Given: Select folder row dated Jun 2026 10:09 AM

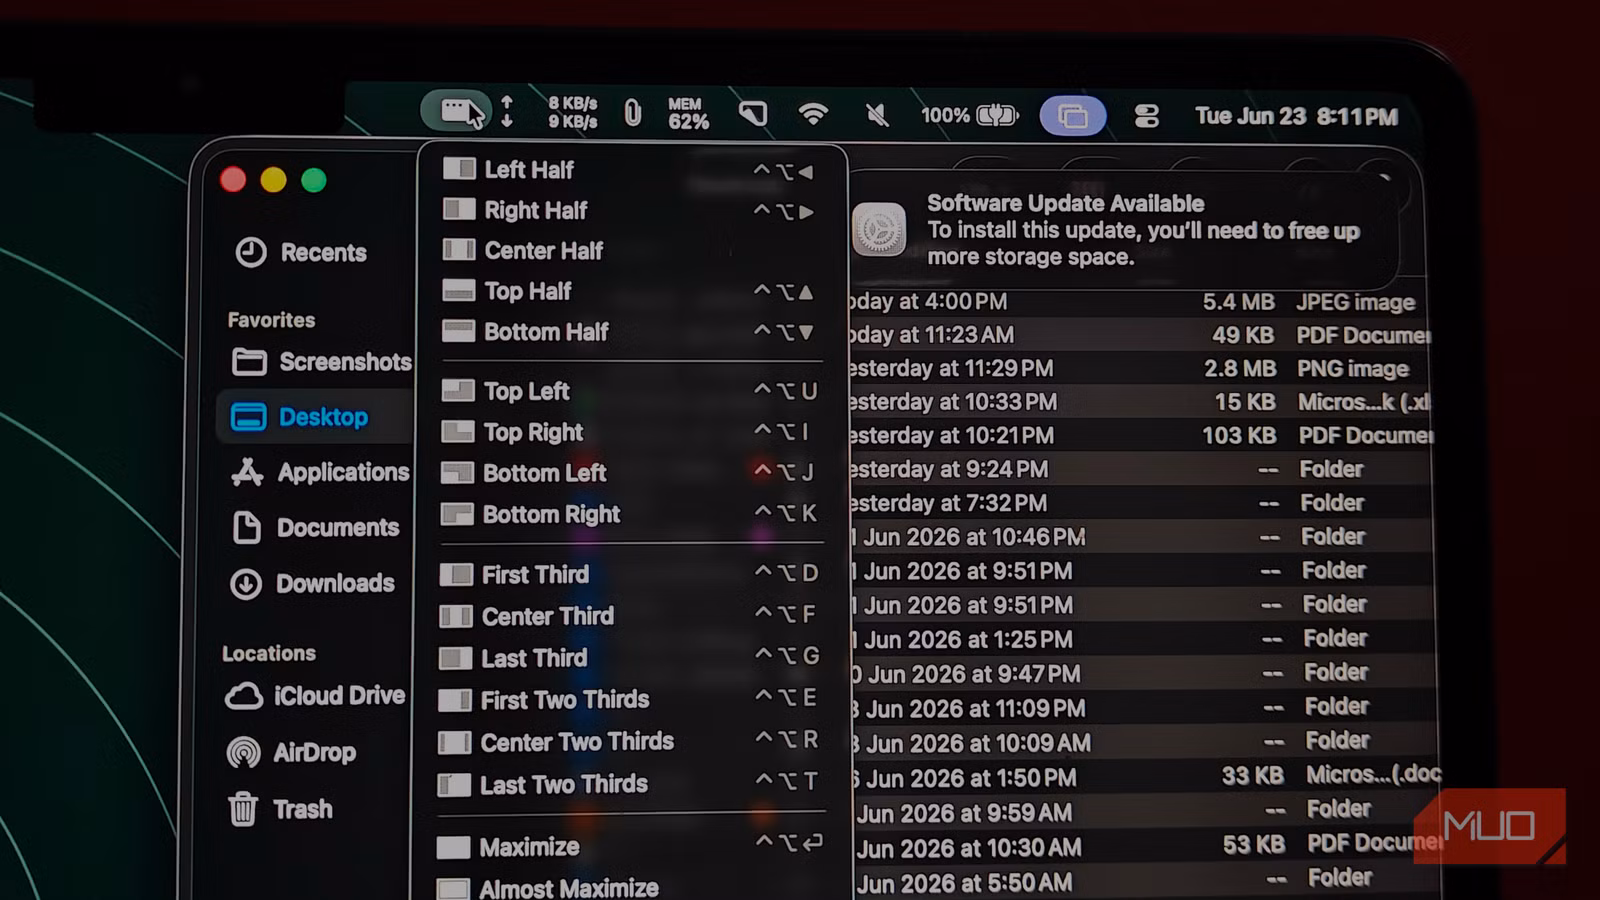Looking at the screenshot, I should point(1144,743).
